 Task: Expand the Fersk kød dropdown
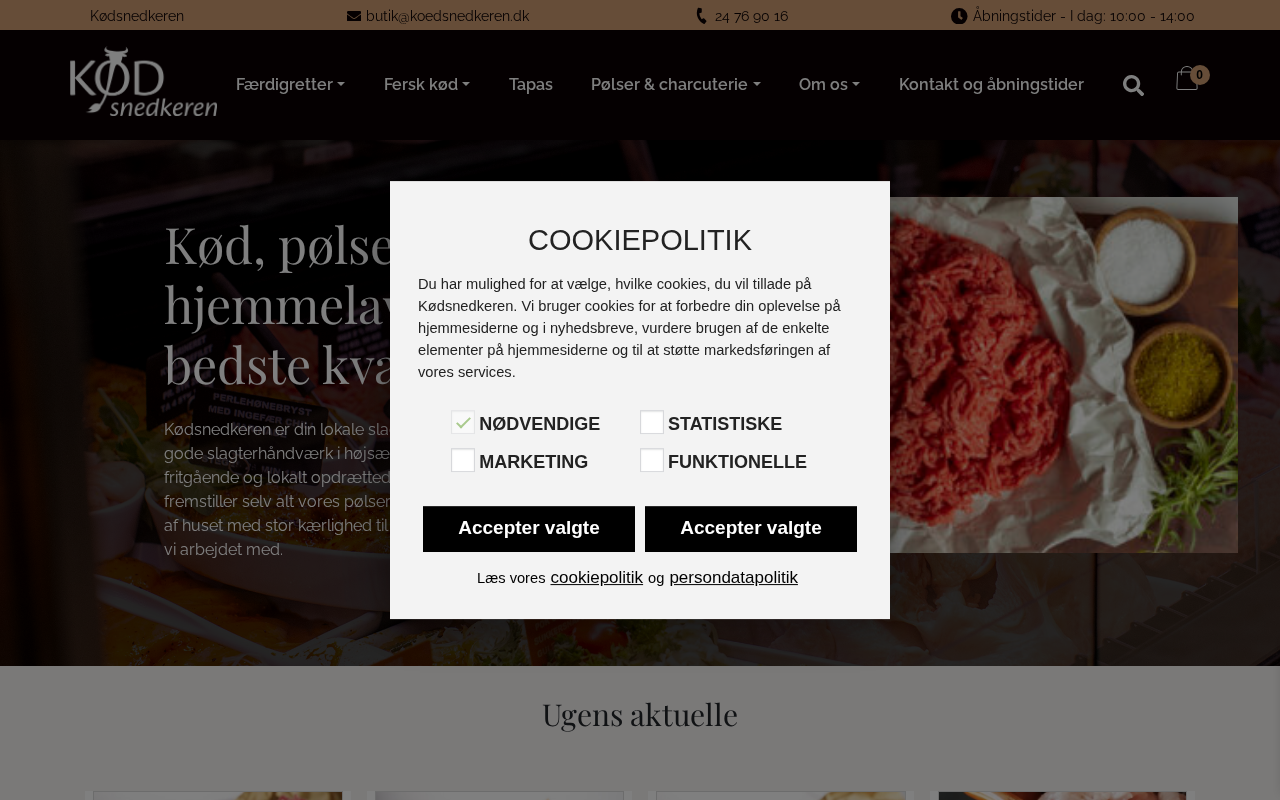[427, 85]
